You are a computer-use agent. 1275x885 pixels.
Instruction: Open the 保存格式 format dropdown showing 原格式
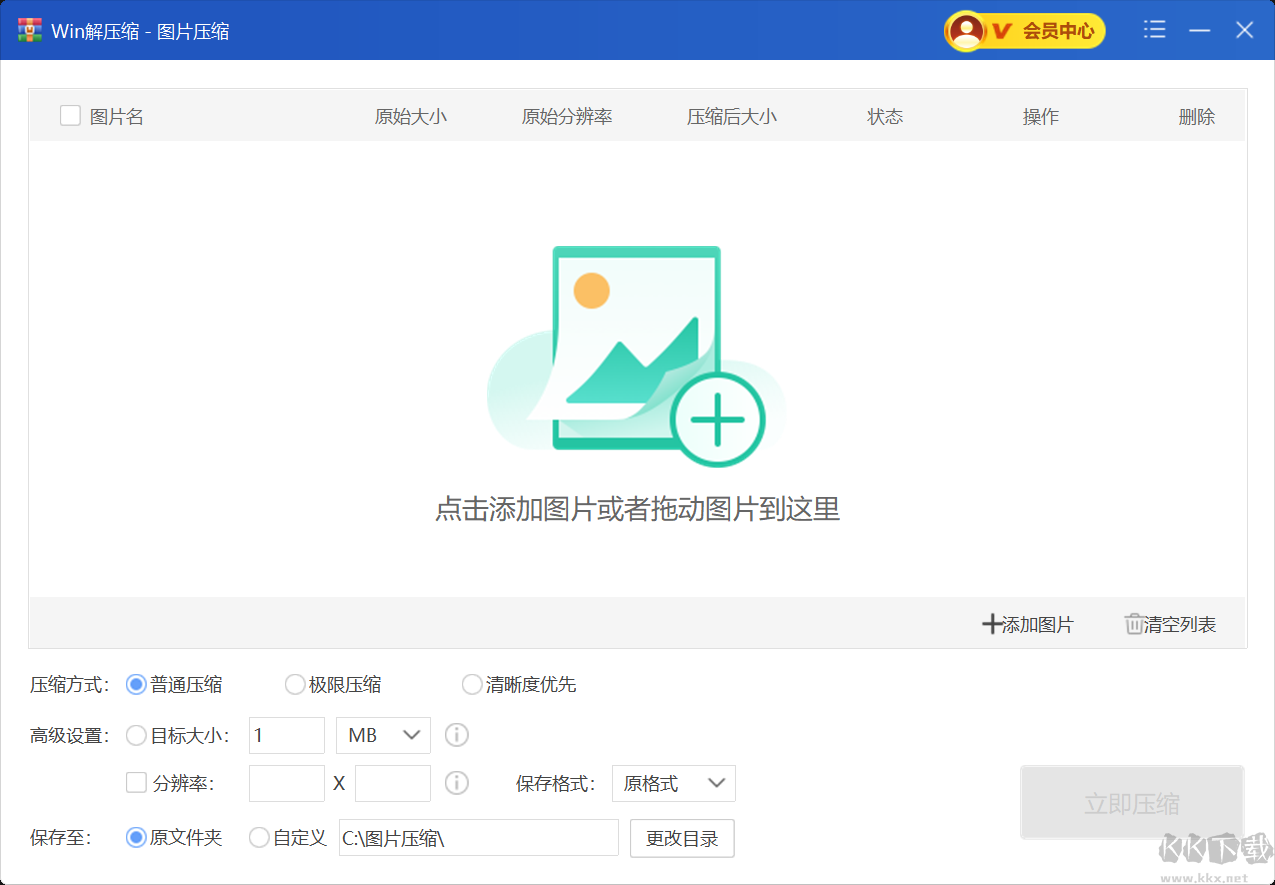click(673, 783)
